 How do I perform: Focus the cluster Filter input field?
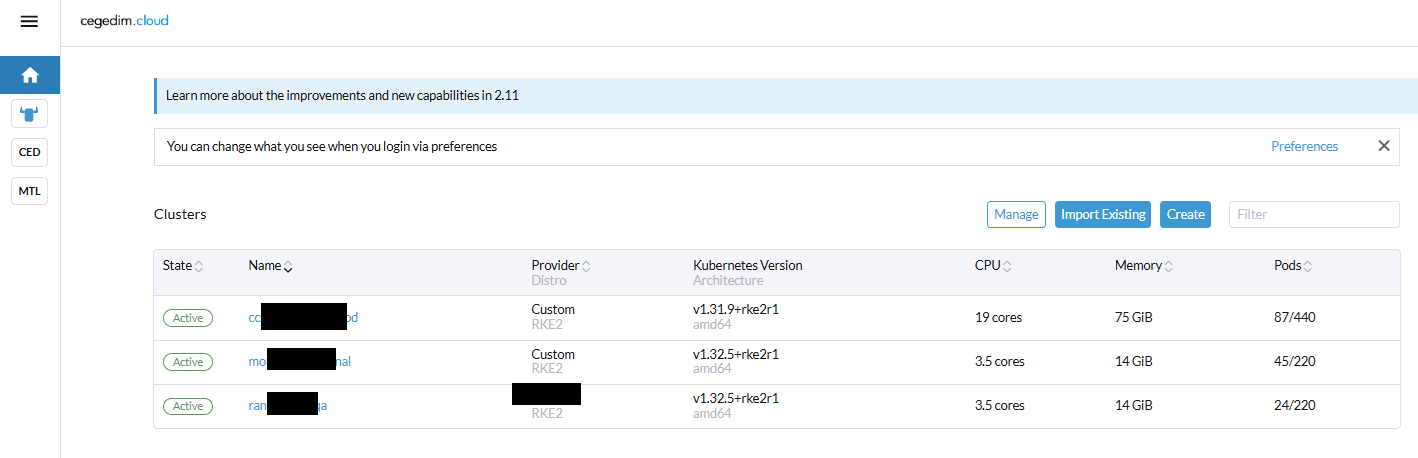(x=1313, y=214)
